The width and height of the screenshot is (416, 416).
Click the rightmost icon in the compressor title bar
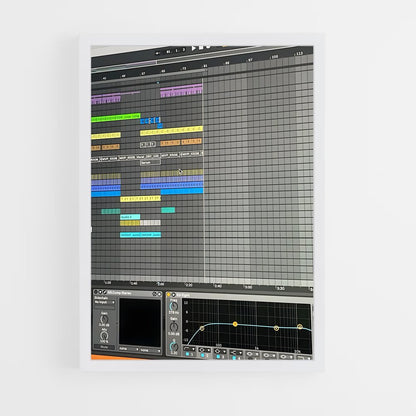point(159,294)
